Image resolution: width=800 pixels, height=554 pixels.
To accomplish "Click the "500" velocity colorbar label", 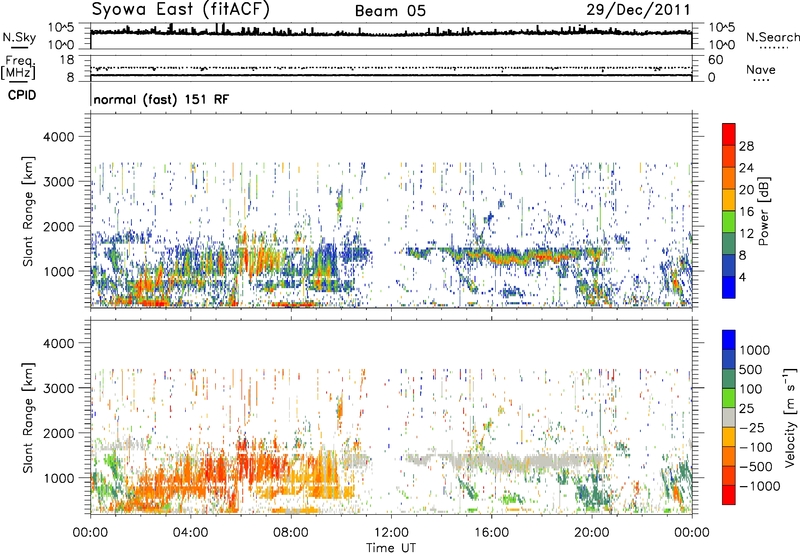I will [x=749, y=370].
